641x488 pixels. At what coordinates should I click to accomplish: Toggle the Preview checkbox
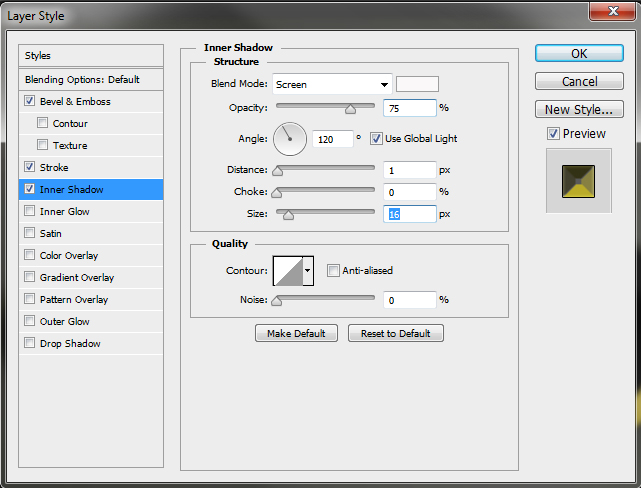click(553, 134)
